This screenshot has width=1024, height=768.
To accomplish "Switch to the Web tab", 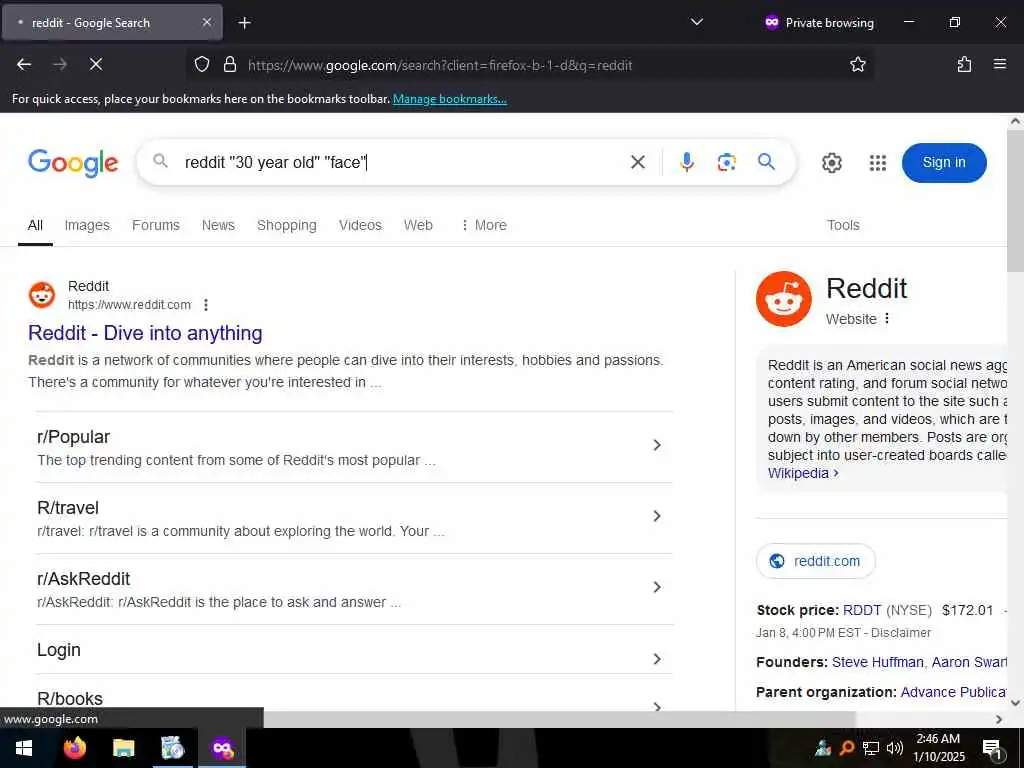I will [x=418, y=225].
